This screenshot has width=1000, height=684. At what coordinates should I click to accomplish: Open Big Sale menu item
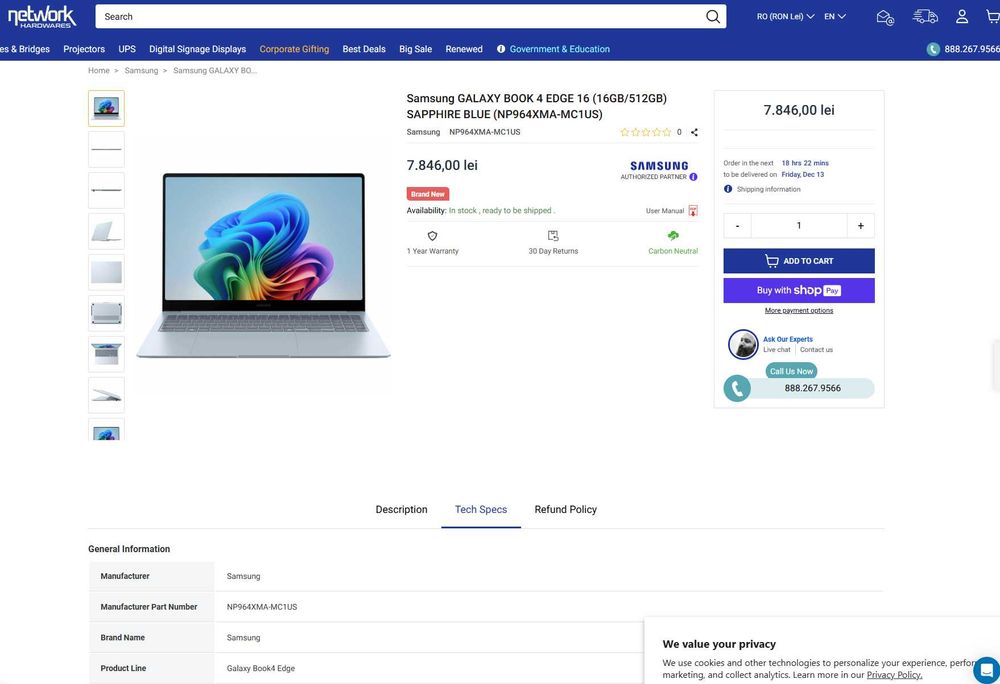point(415,49)
